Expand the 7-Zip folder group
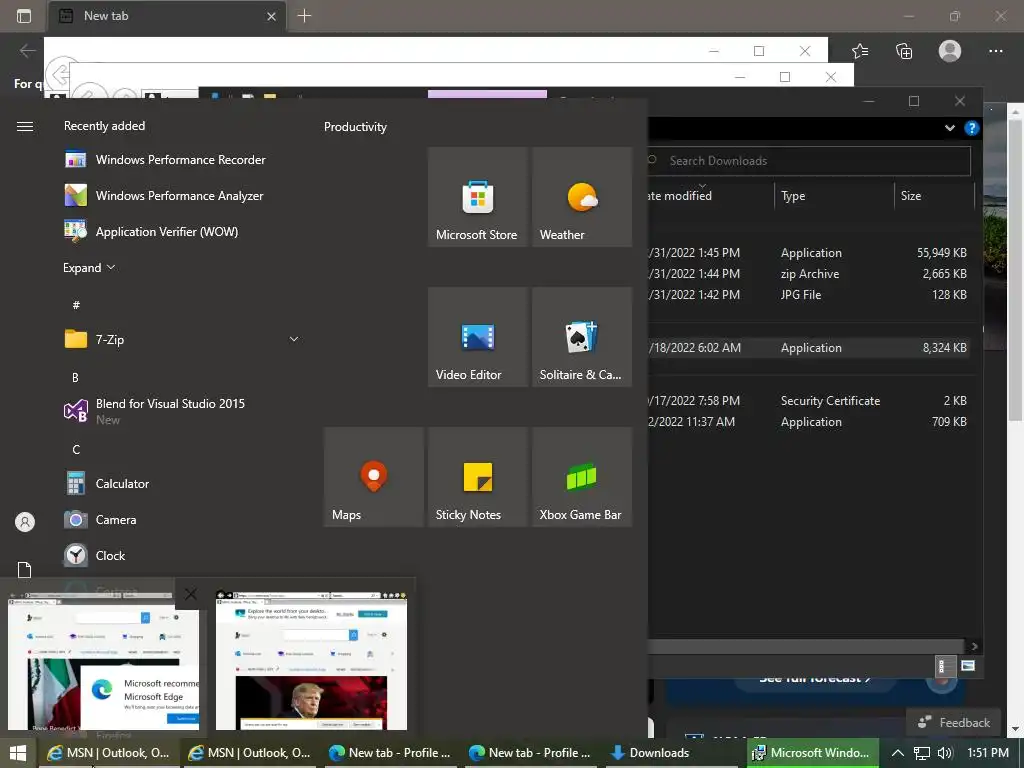This screenshot has height=768, width=1024. (294, 339)
